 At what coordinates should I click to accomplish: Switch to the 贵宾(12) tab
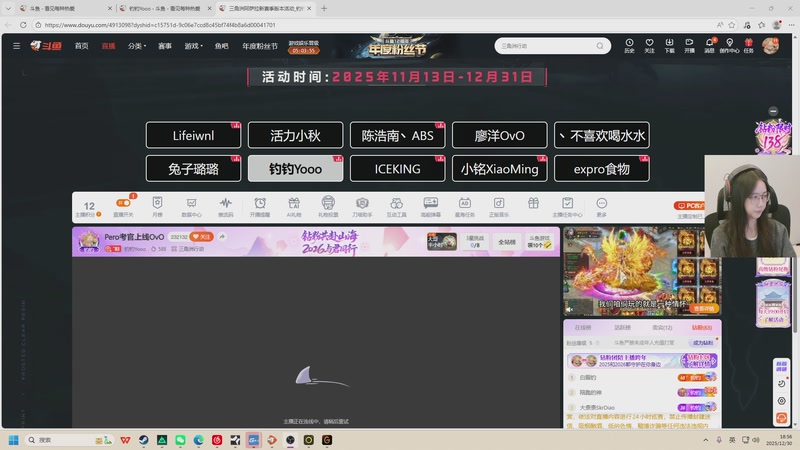(662, 328)
